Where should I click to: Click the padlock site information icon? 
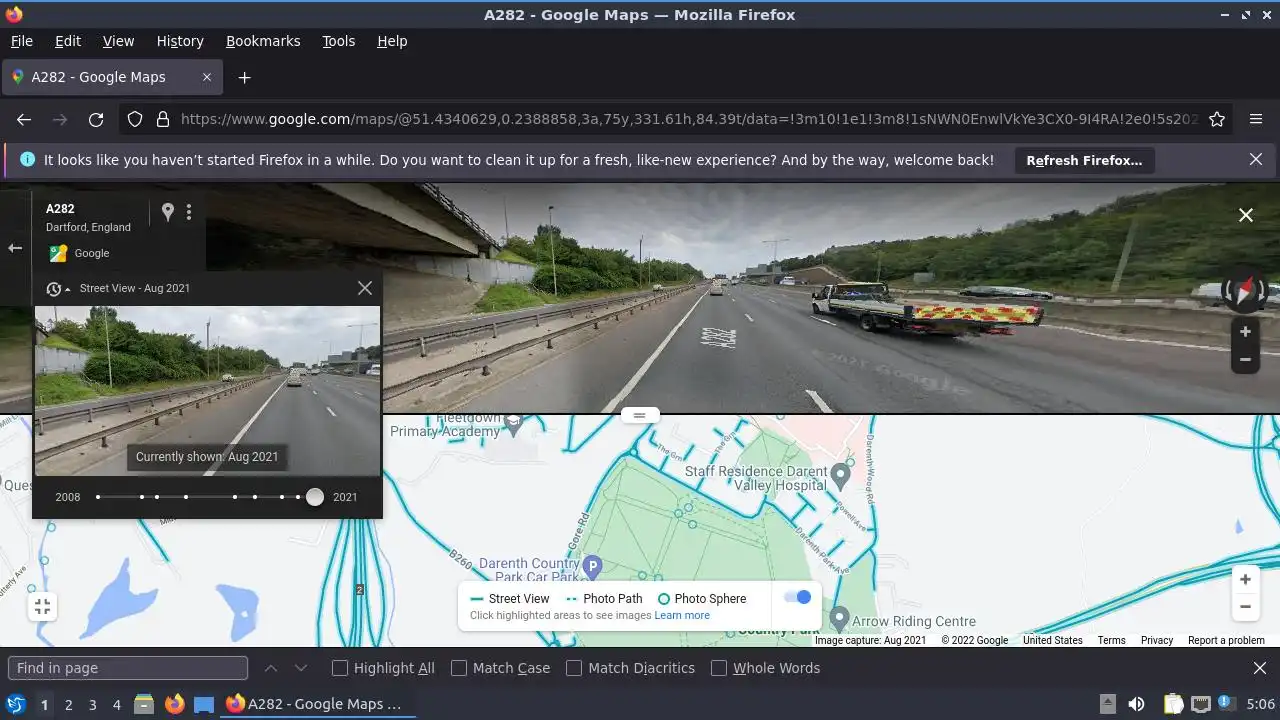163,119
